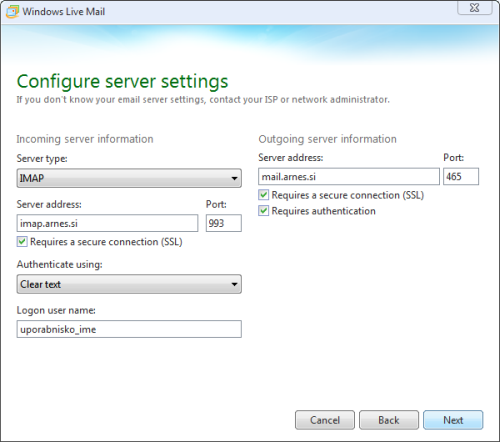Viewport: 500px width, 442px height.
Task: Select the outgoing port field showing 465
Action: pos(461,176)
